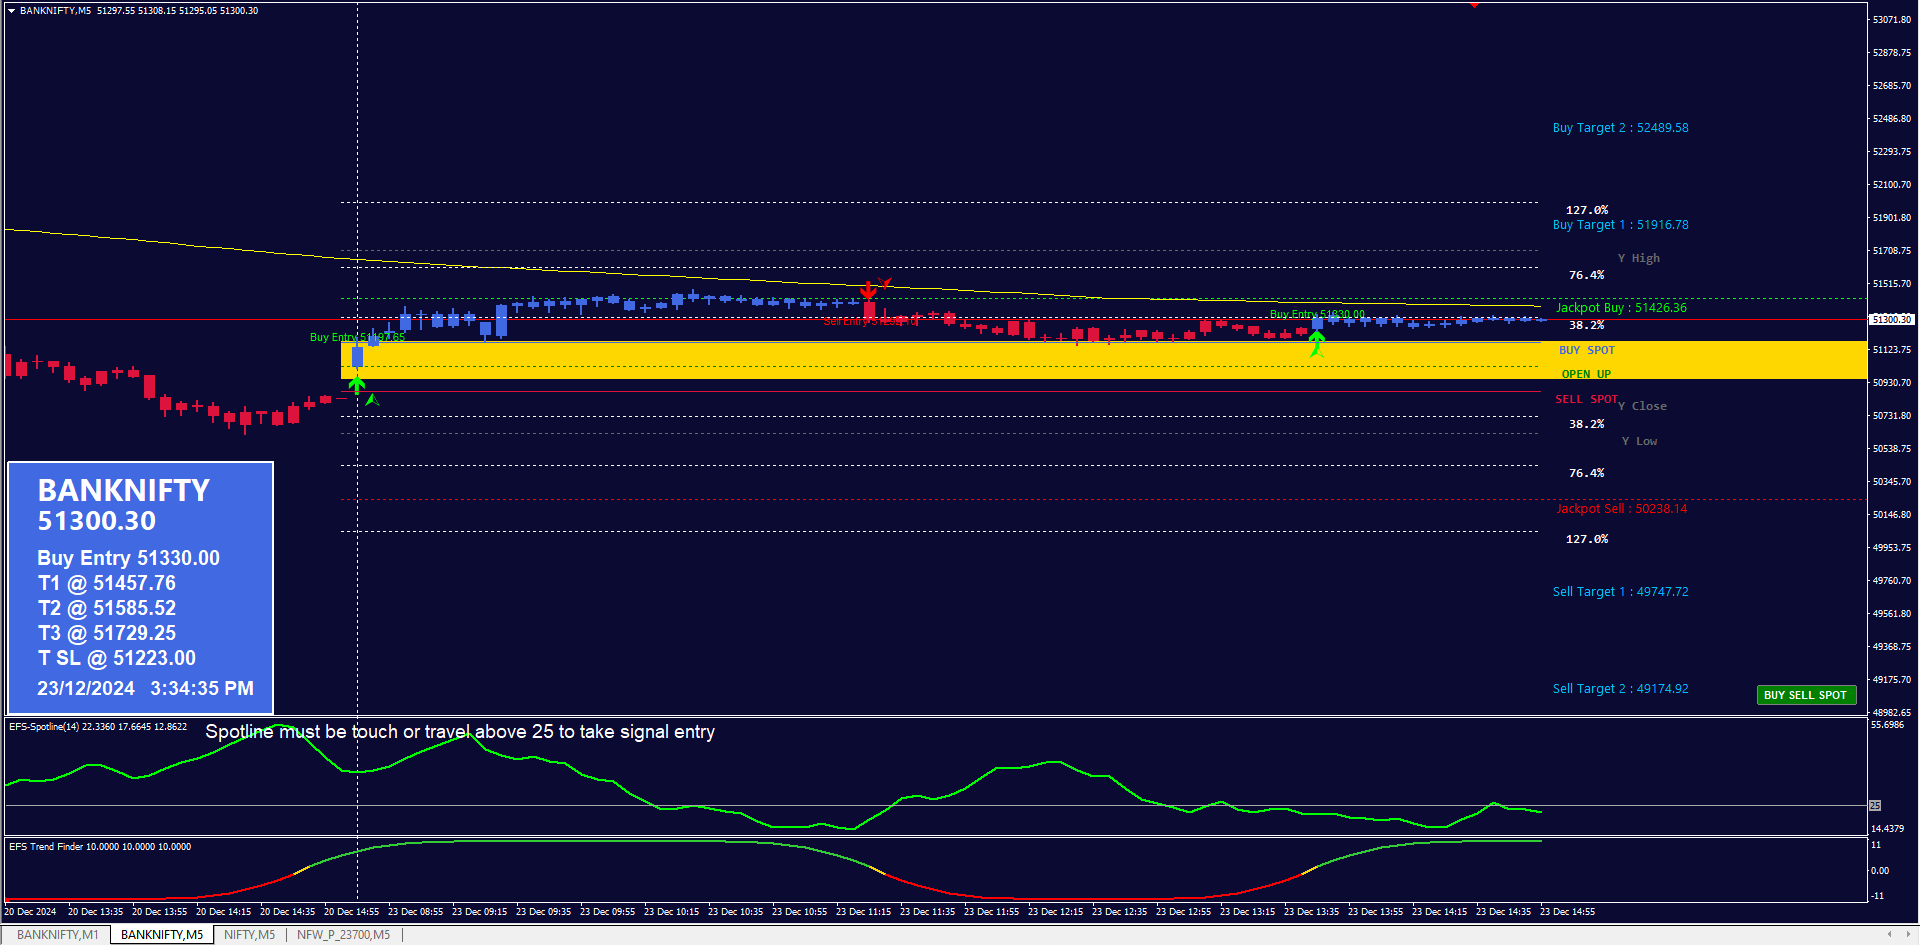Click the EFS-Spotline(14) indicator label
The image size is (1920, 945).
click(98, 727)
